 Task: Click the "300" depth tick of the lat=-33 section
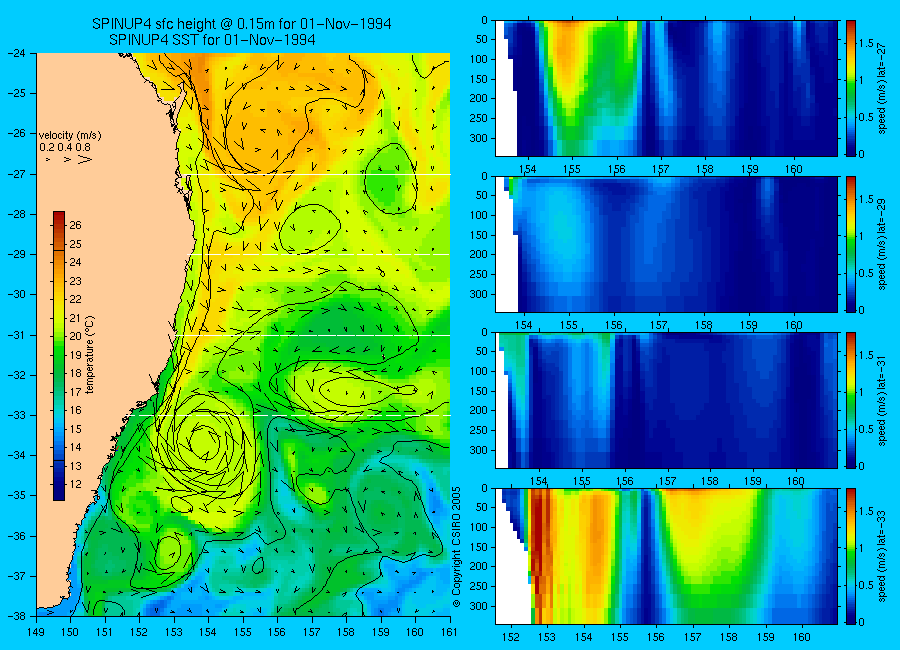pyautogui.click(x=479, y=606)
